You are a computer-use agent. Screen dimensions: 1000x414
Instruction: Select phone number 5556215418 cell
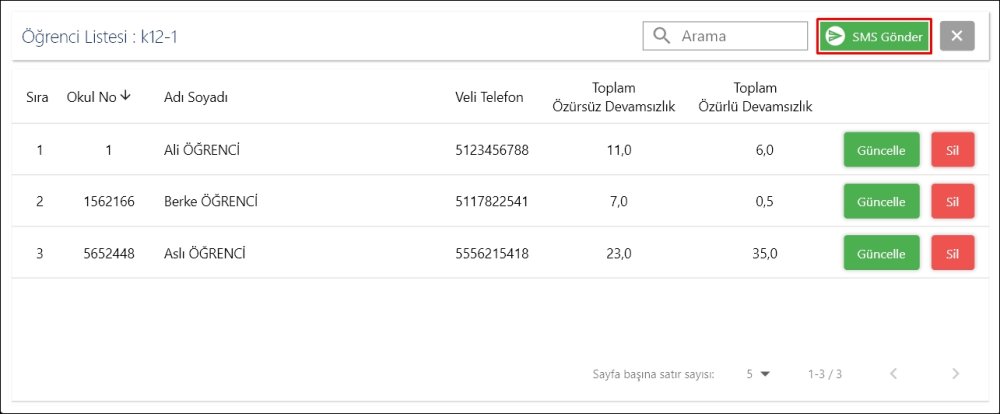[491, 253]
